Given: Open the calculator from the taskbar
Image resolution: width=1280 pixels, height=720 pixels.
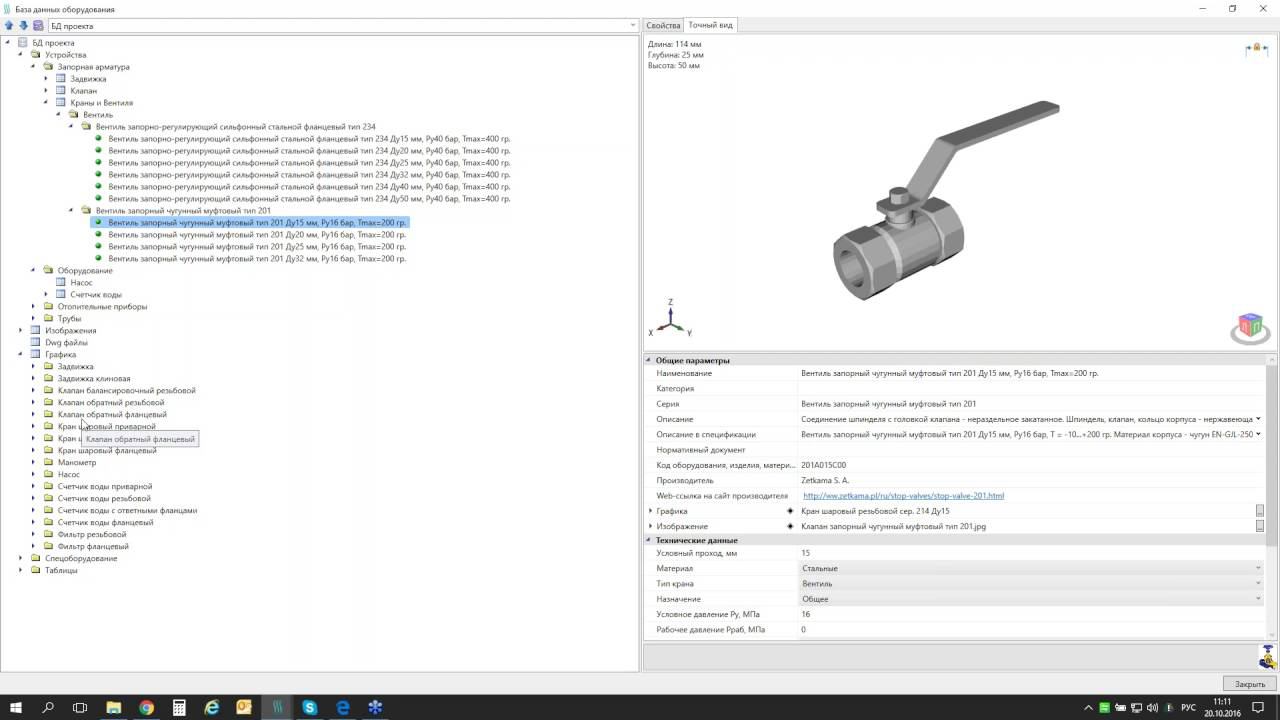Looking at the screenshot, I should 179,707.
